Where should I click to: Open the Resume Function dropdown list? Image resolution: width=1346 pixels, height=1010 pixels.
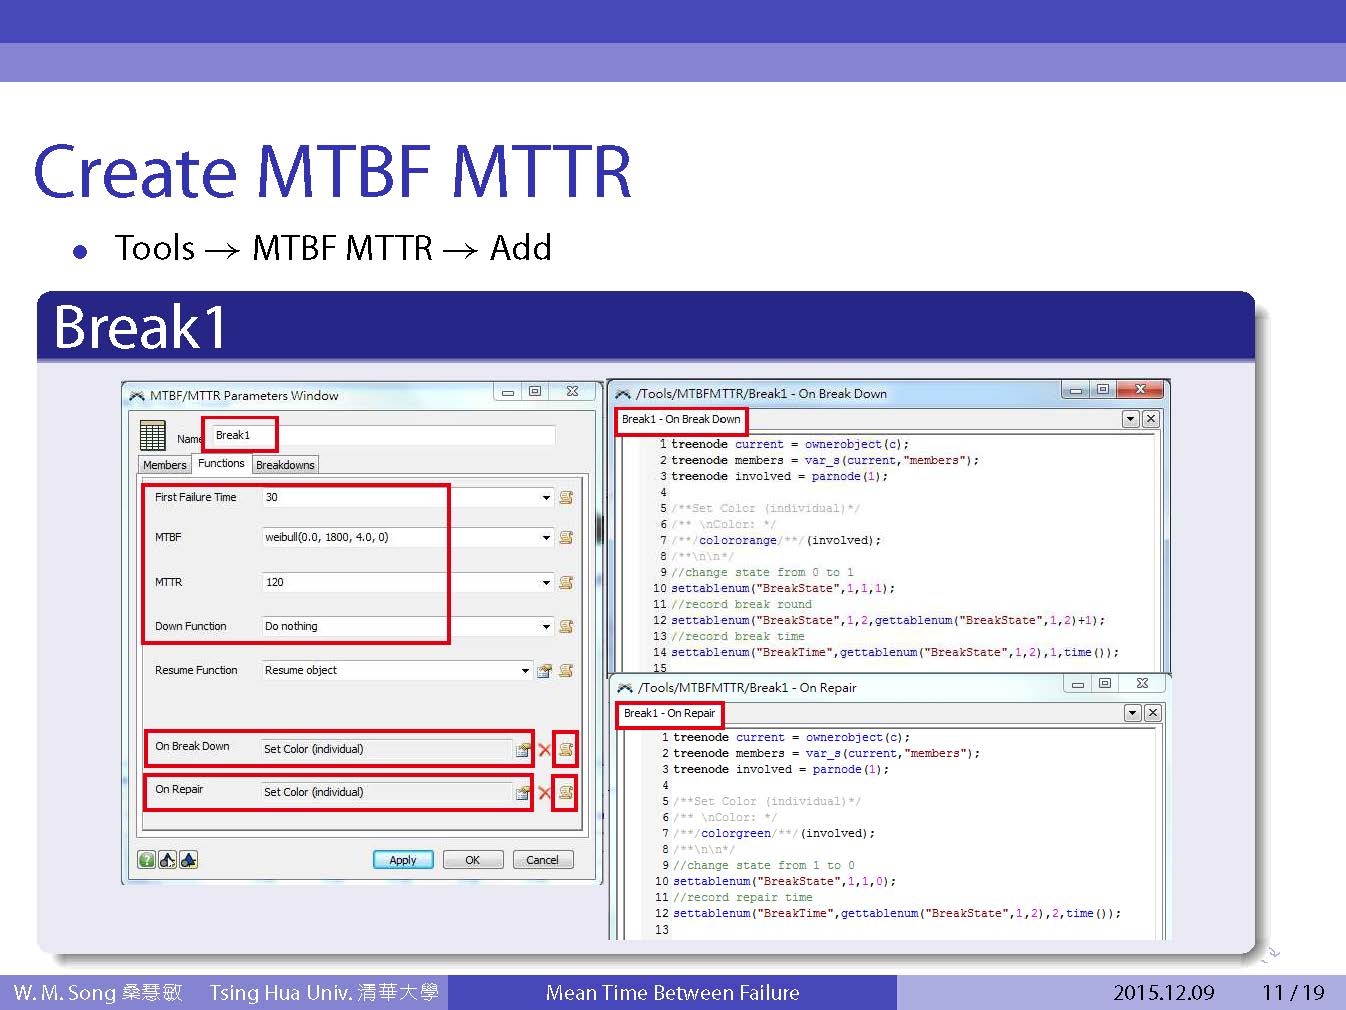point(525,671)
